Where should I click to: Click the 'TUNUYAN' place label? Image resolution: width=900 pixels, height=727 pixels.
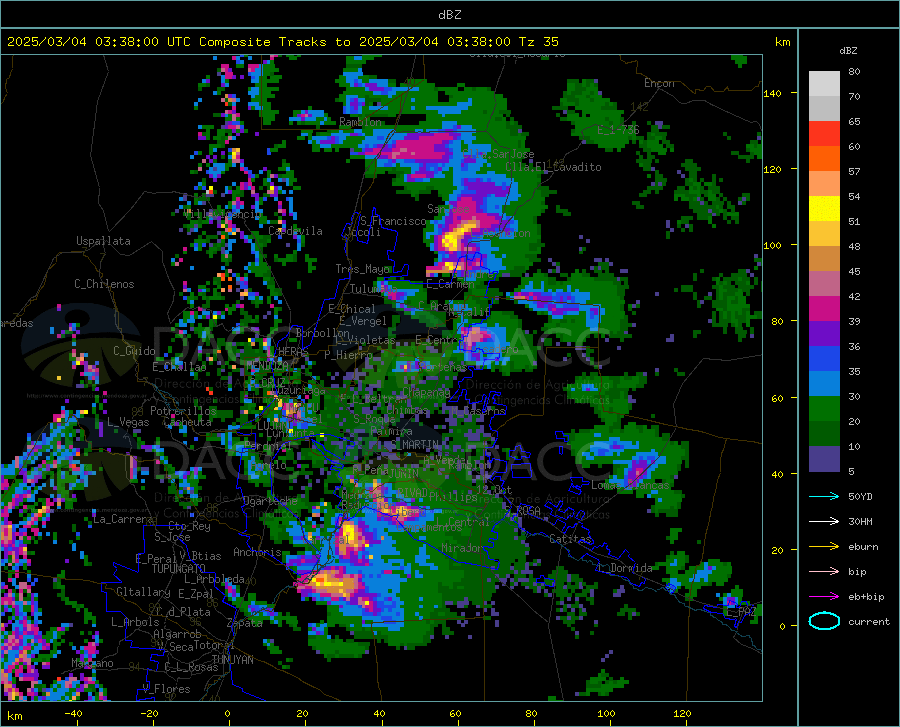[232, 659]
